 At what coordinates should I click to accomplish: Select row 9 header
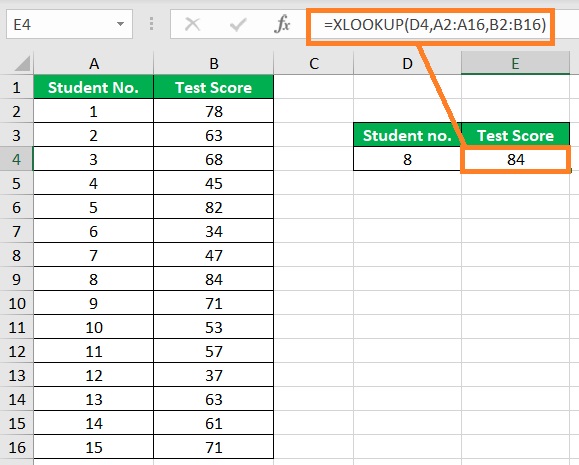coord(16,280)
